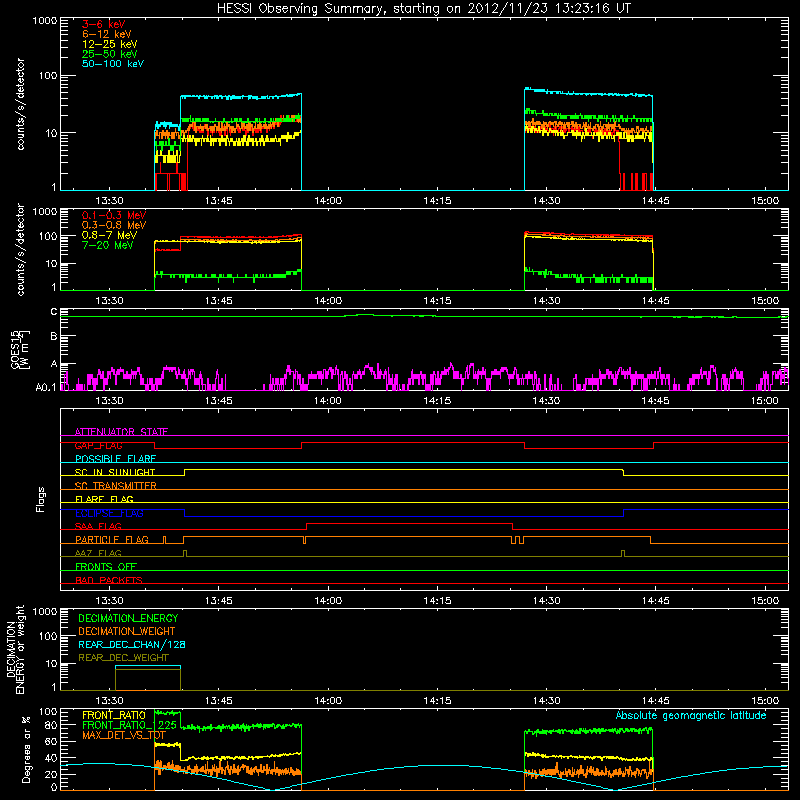Click the Flags axis label

(41, 499)
